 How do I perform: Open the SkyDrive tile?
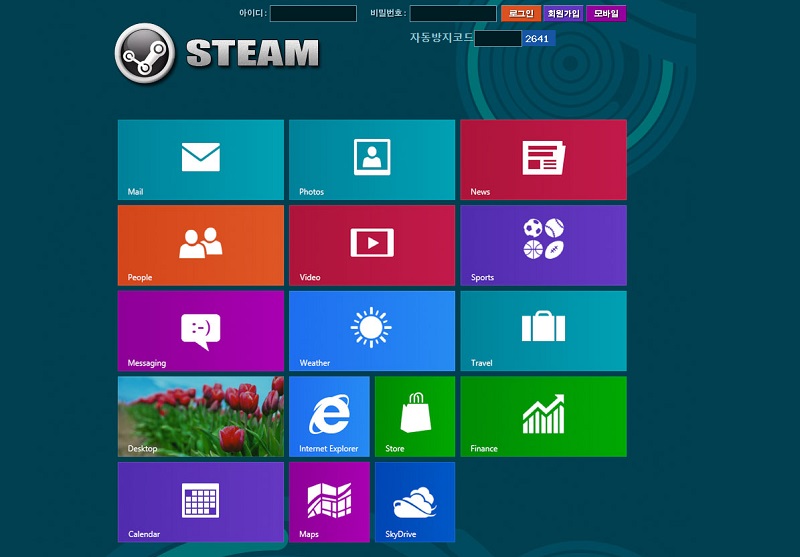[x=415, y=502]
